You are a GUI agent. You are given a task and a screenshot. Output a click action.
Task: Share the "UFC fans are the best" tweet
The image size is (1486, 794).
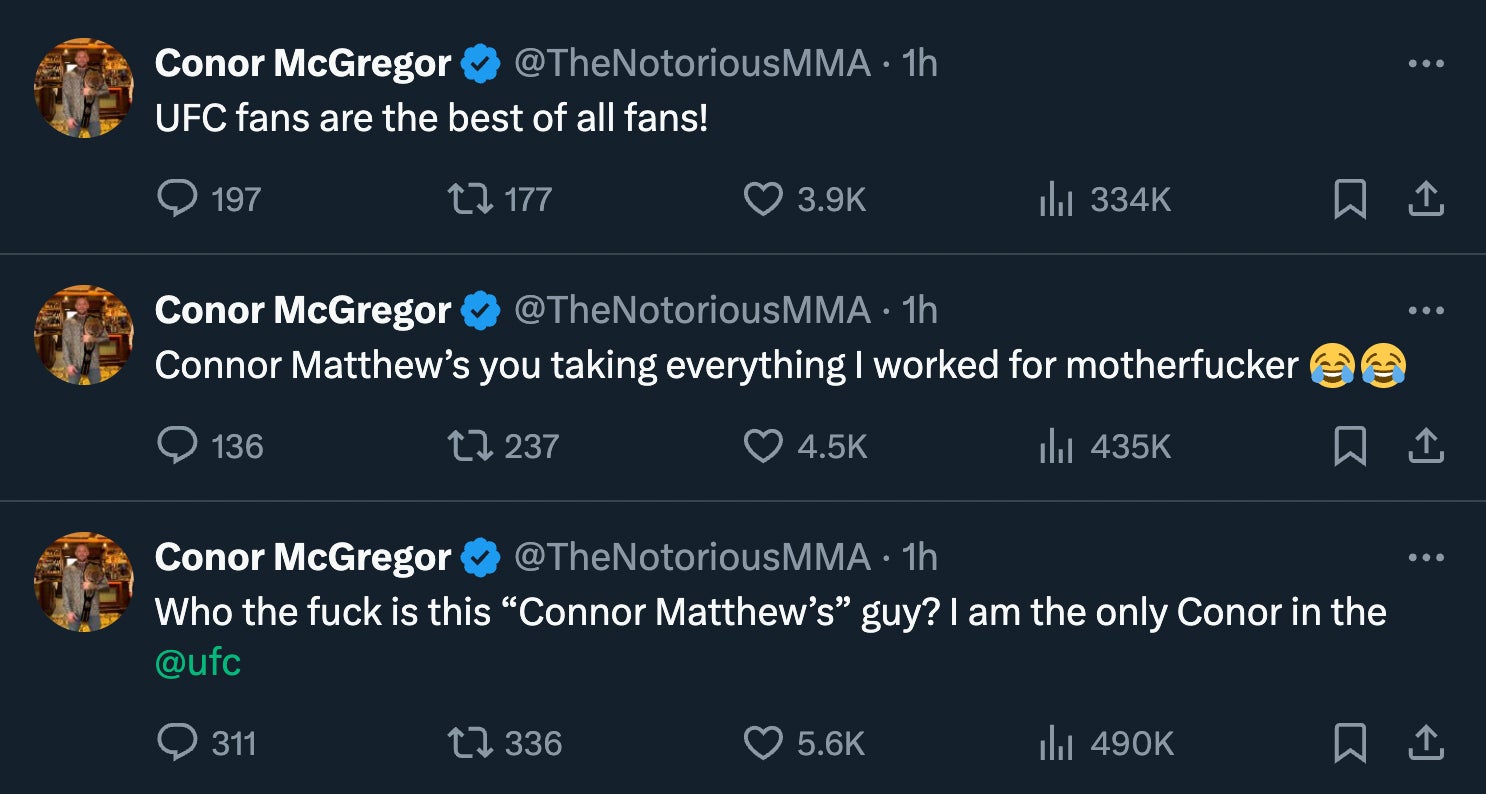pyautogui.click(x=1426, y=200)
